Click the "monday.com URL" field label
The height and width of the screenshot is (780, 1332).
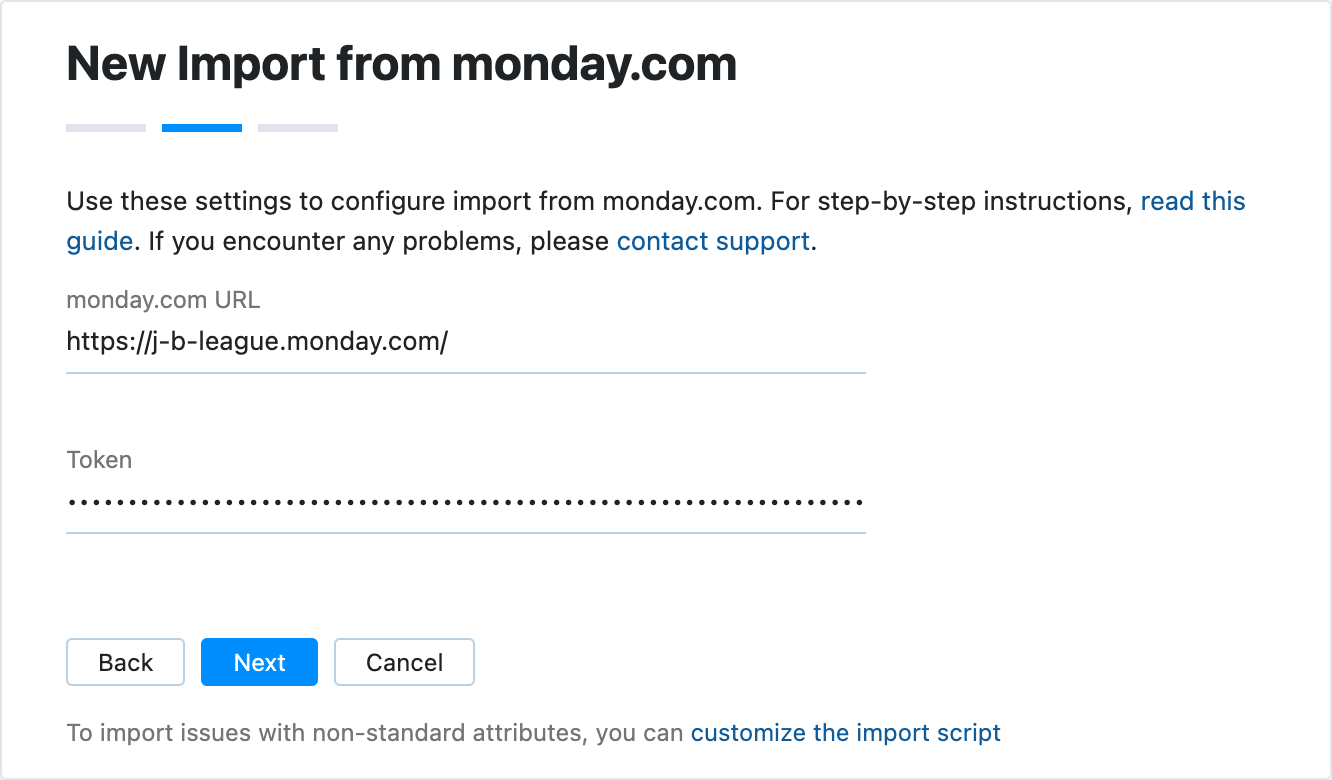[x=163, y=299]
